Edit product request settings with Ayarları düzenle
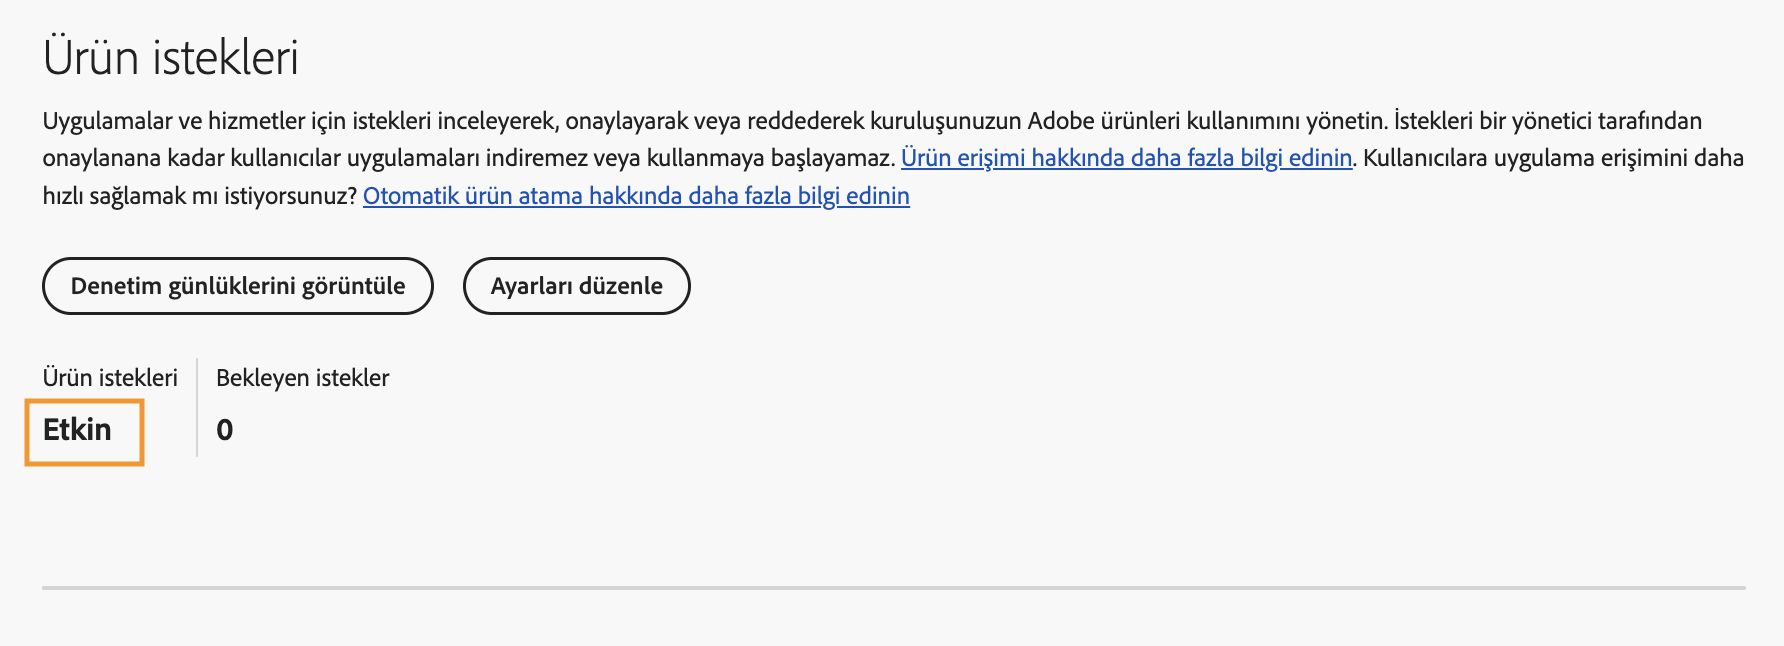This screenshot has height=646, width=1784. (576, 286)
